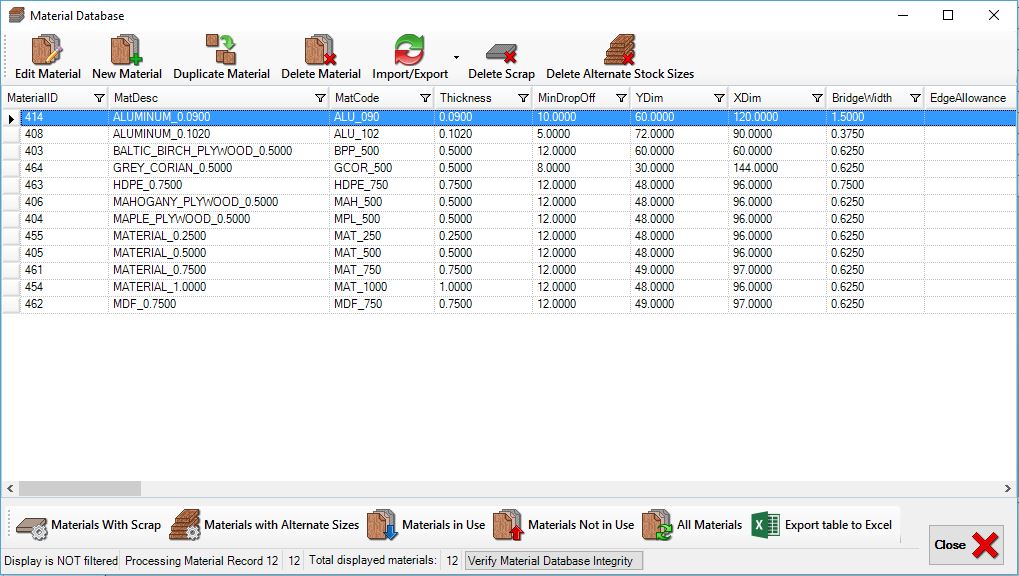Viewport: 1019px width, 576px height.
Task: Open the Thickness column filter dropdown
Action: click(x=523, y=98)
